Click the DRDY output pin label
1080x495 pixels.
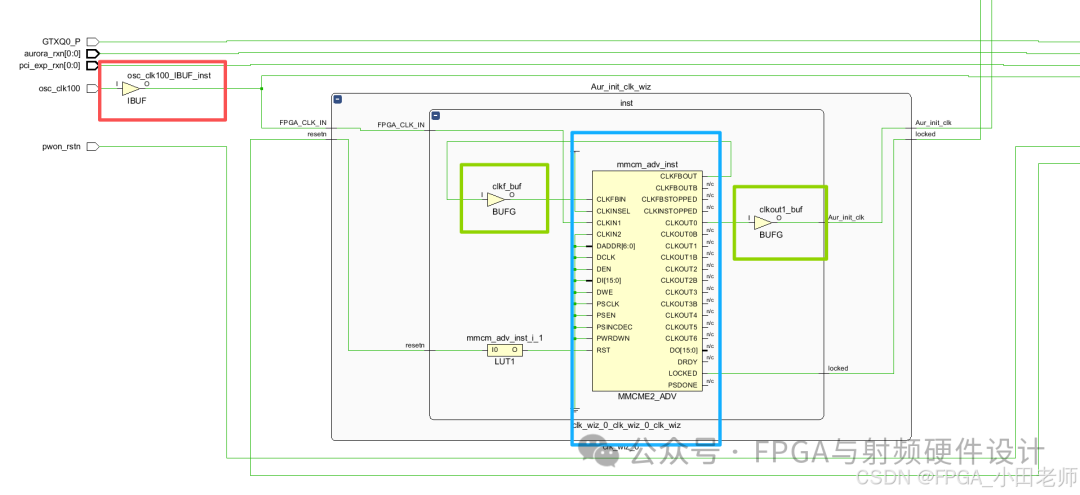tap(687, 361)
